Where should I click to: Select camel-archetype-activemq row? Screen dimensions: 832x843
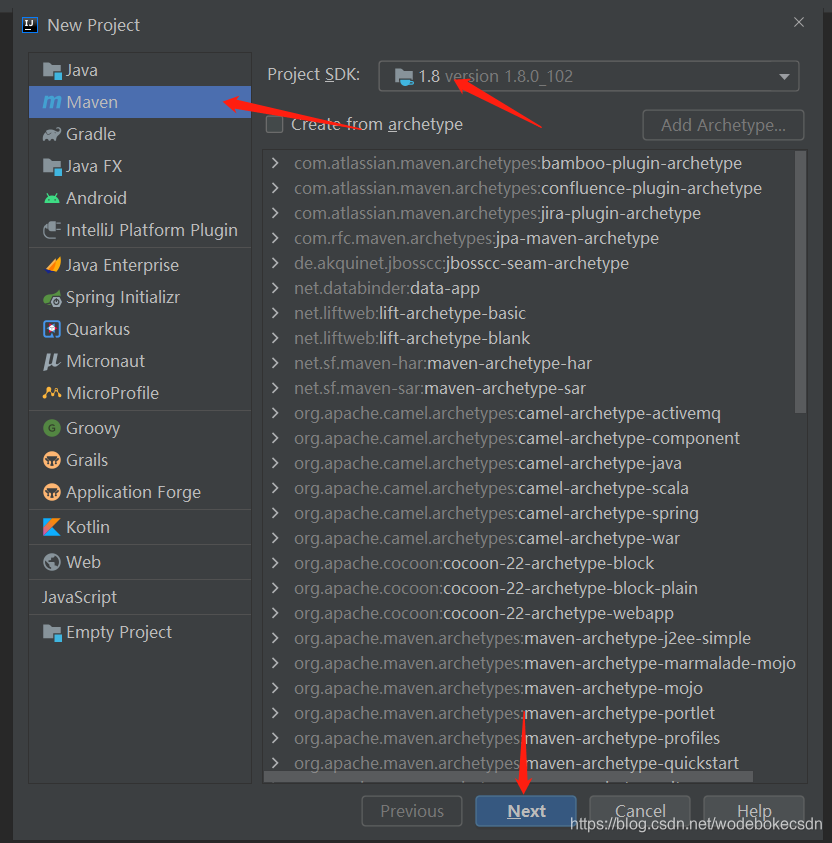529,413
